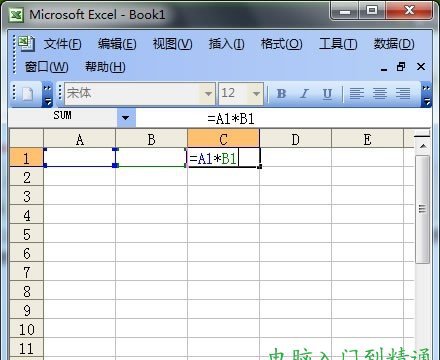
Task: Click the vertical split box above scrollbar
Action: point(422,135)
